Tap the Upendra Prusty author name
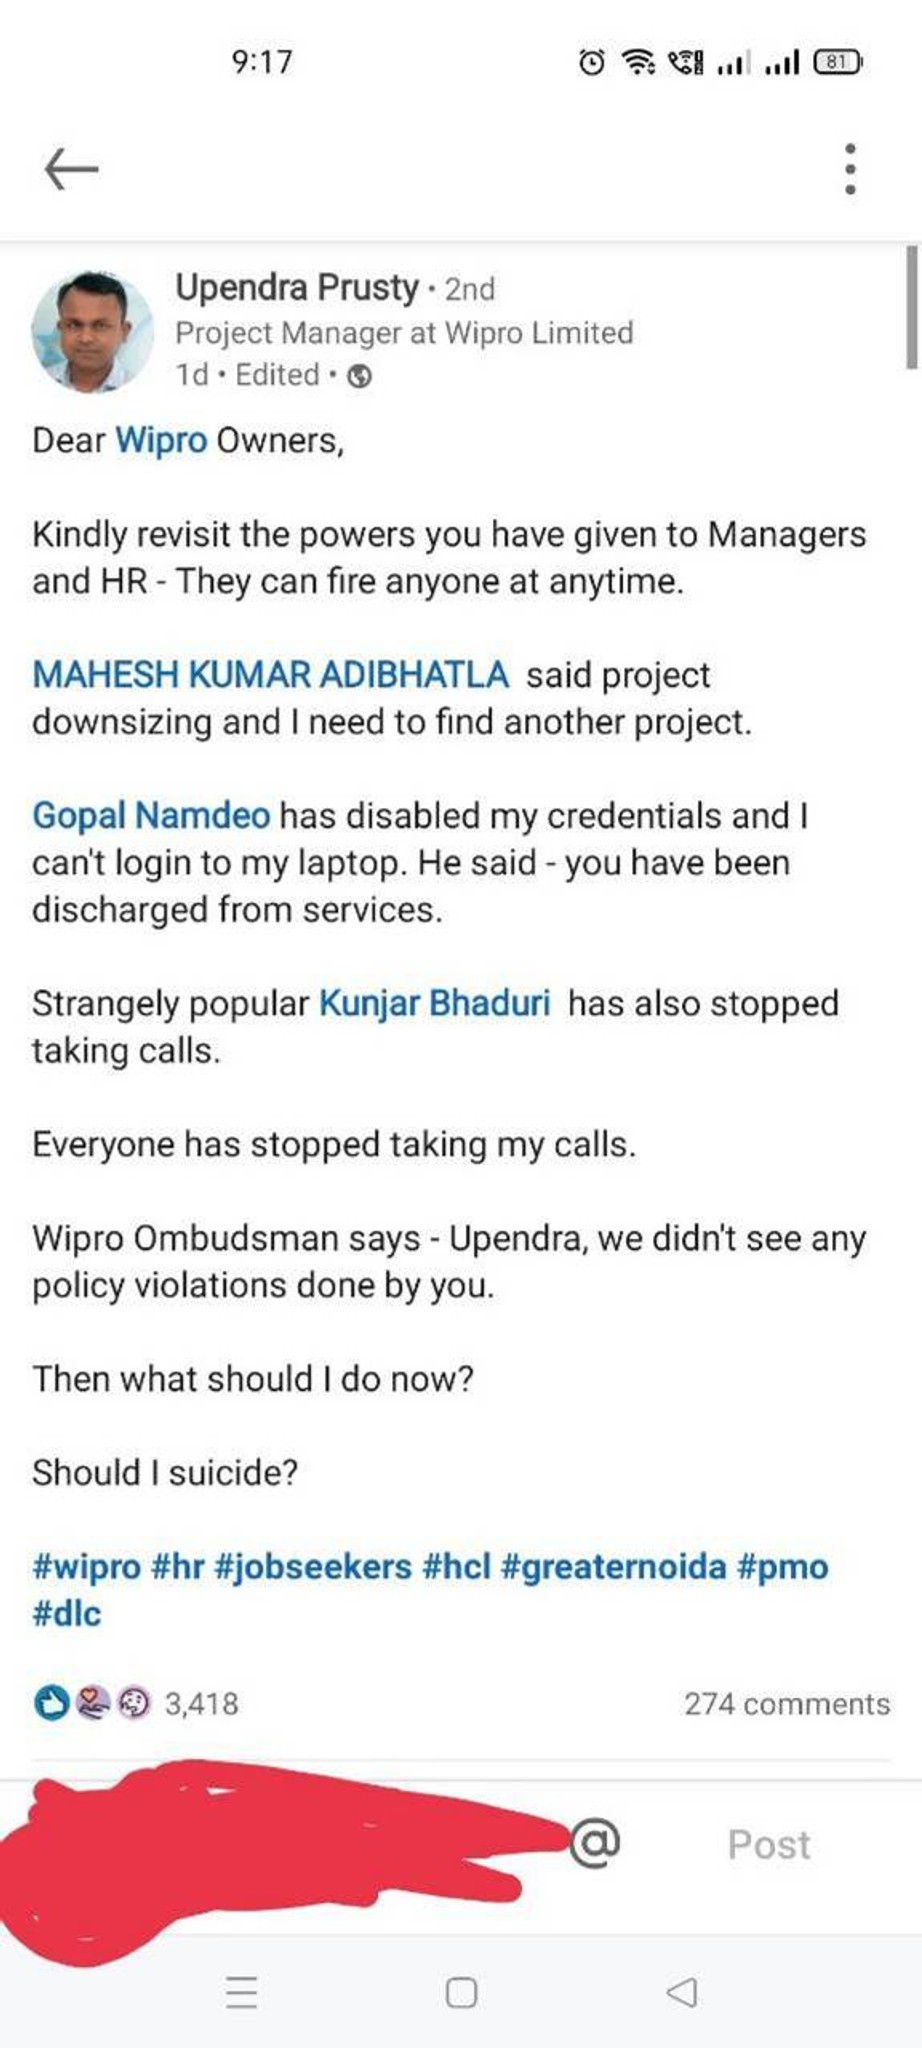922x2048 pixels. coord(297,288)
